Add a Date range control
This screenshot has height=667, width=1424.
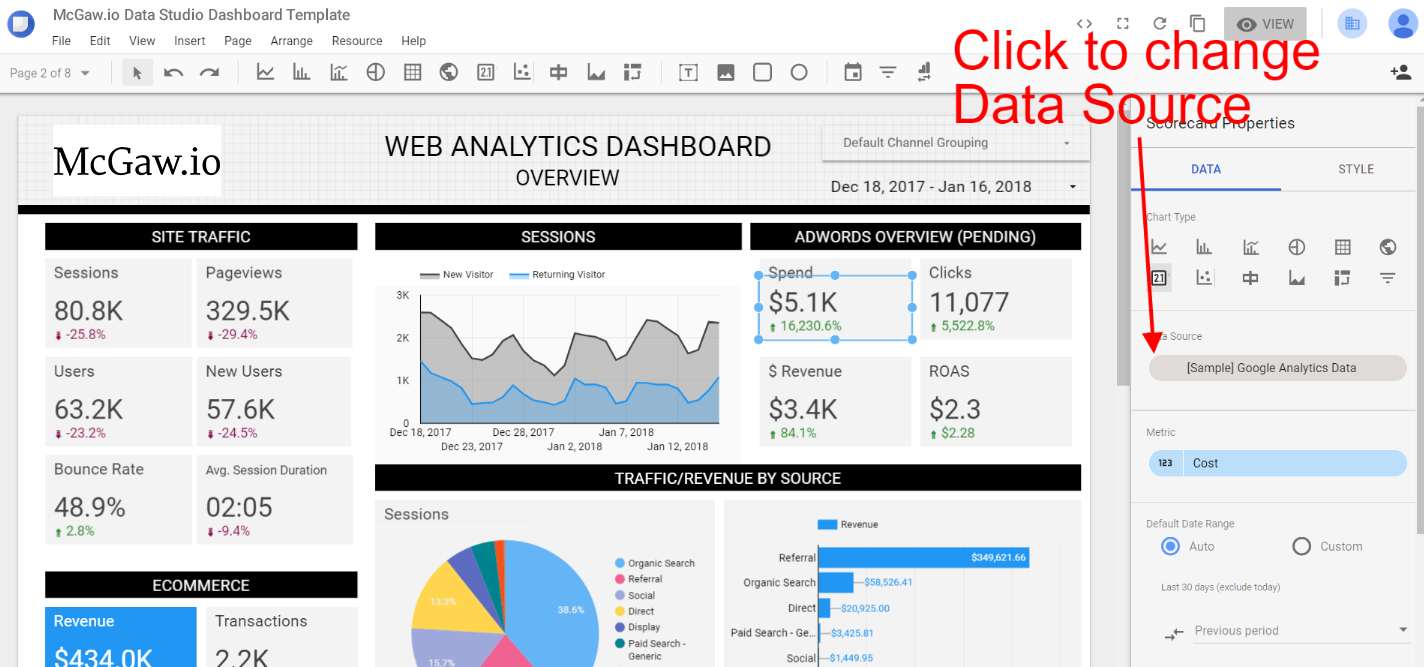pyautogui.click(x=852, y=72)
